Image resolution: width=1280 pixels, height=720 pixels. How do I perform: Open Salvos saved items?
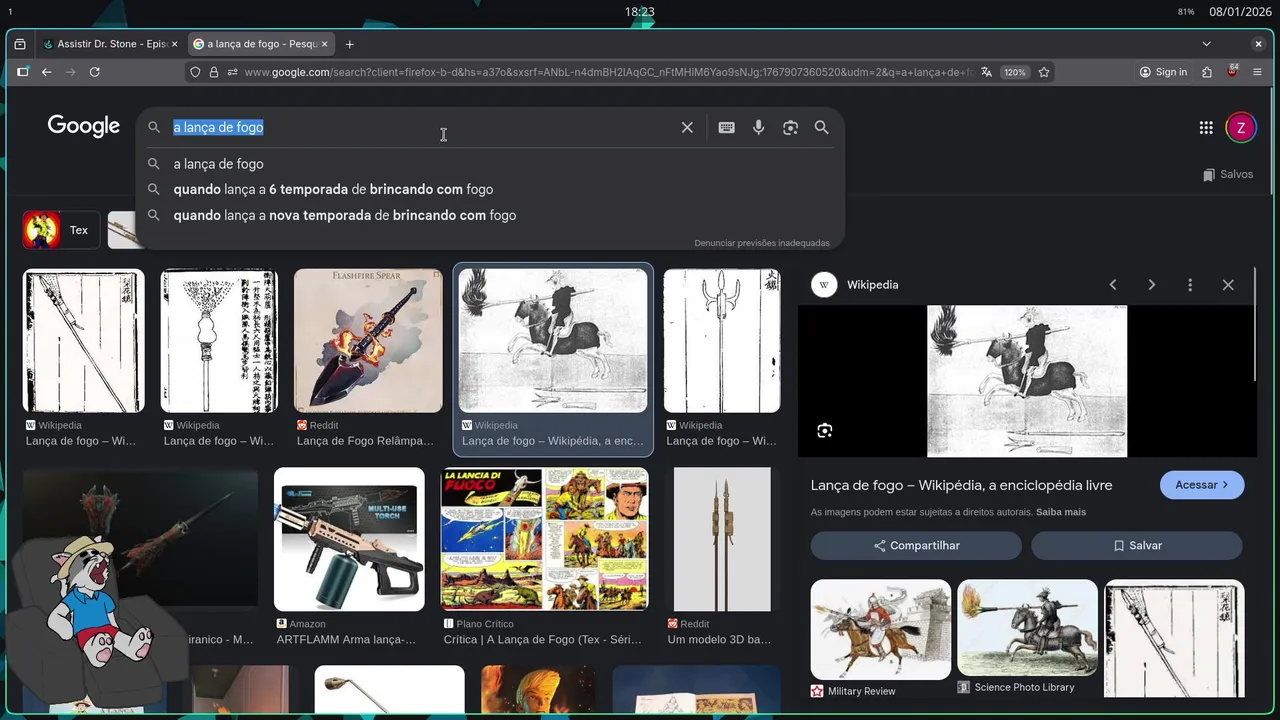tap(1228, 174)
